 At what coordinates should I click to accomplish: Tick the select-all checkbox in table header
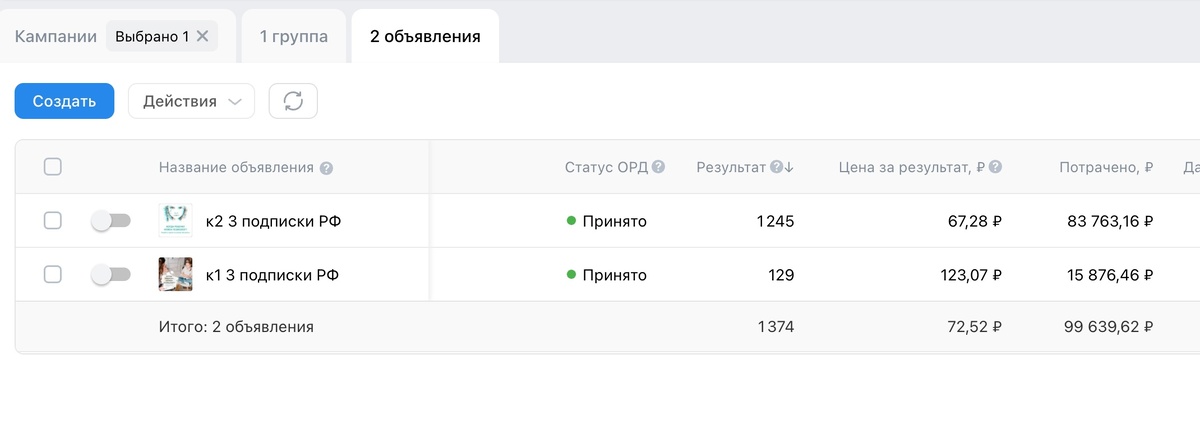click(53, 167)
